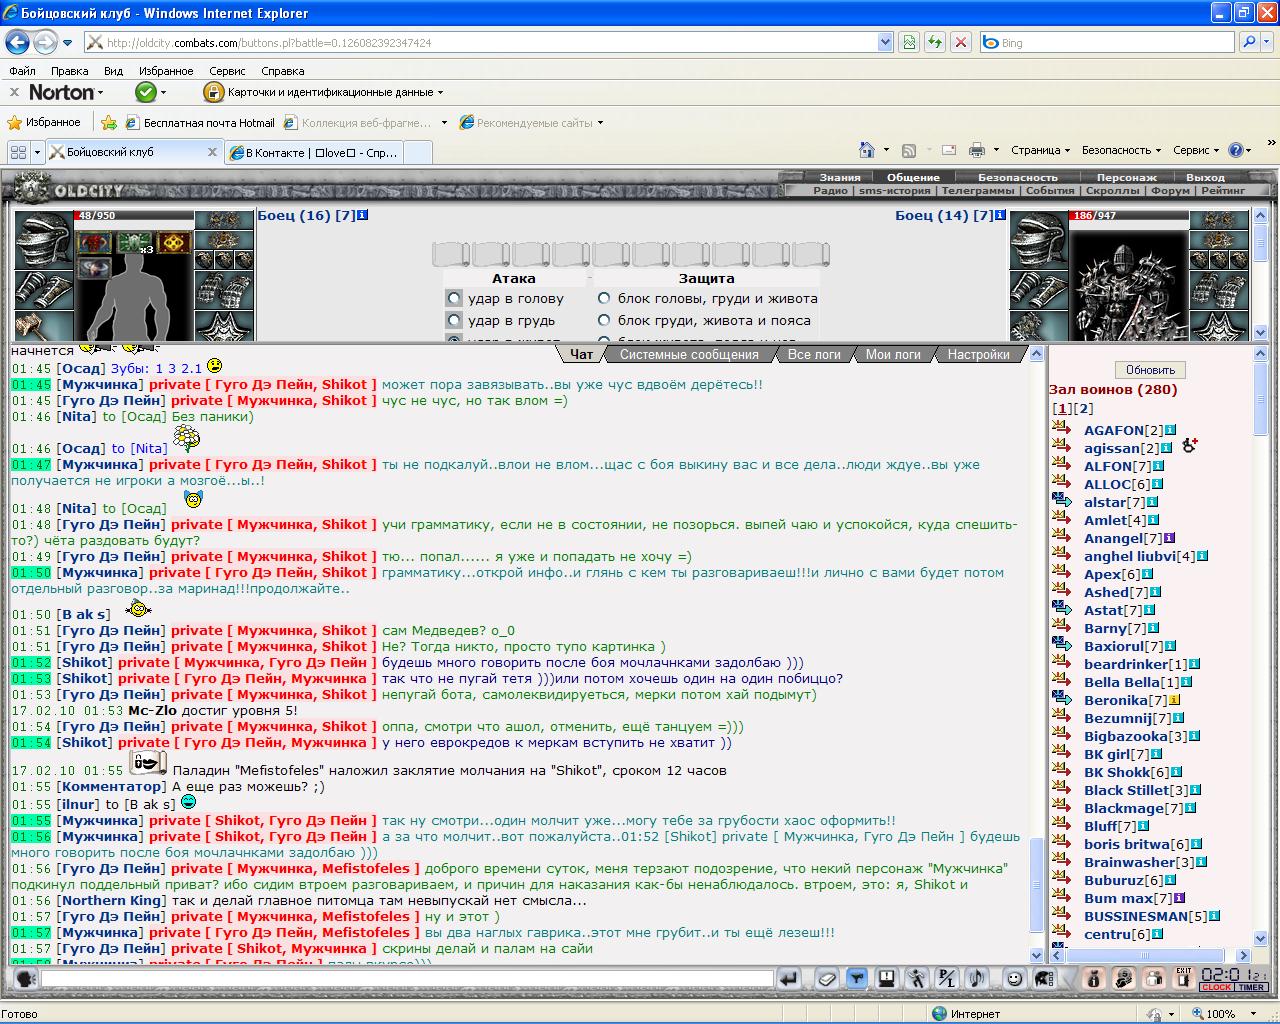Open the smiley picker in the chat toolbar
This screenshot has height=1024, width=1280.
(x=1015, y=978)
